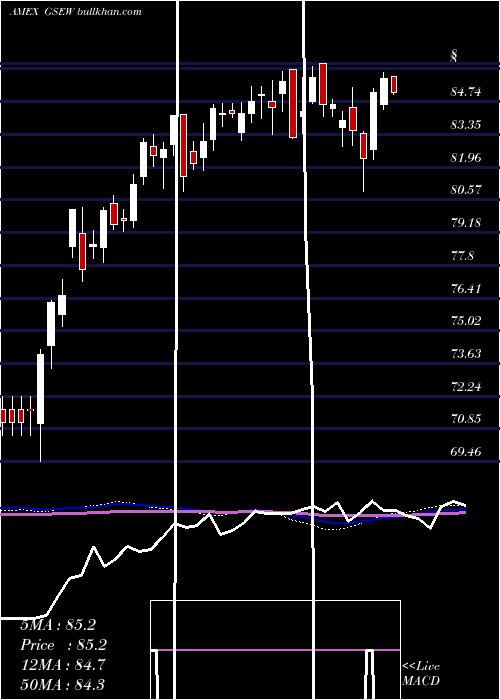Viewport: 500px width, 700px height.
Task: Select the 75.02 price axis label
Action: point(466,321)
